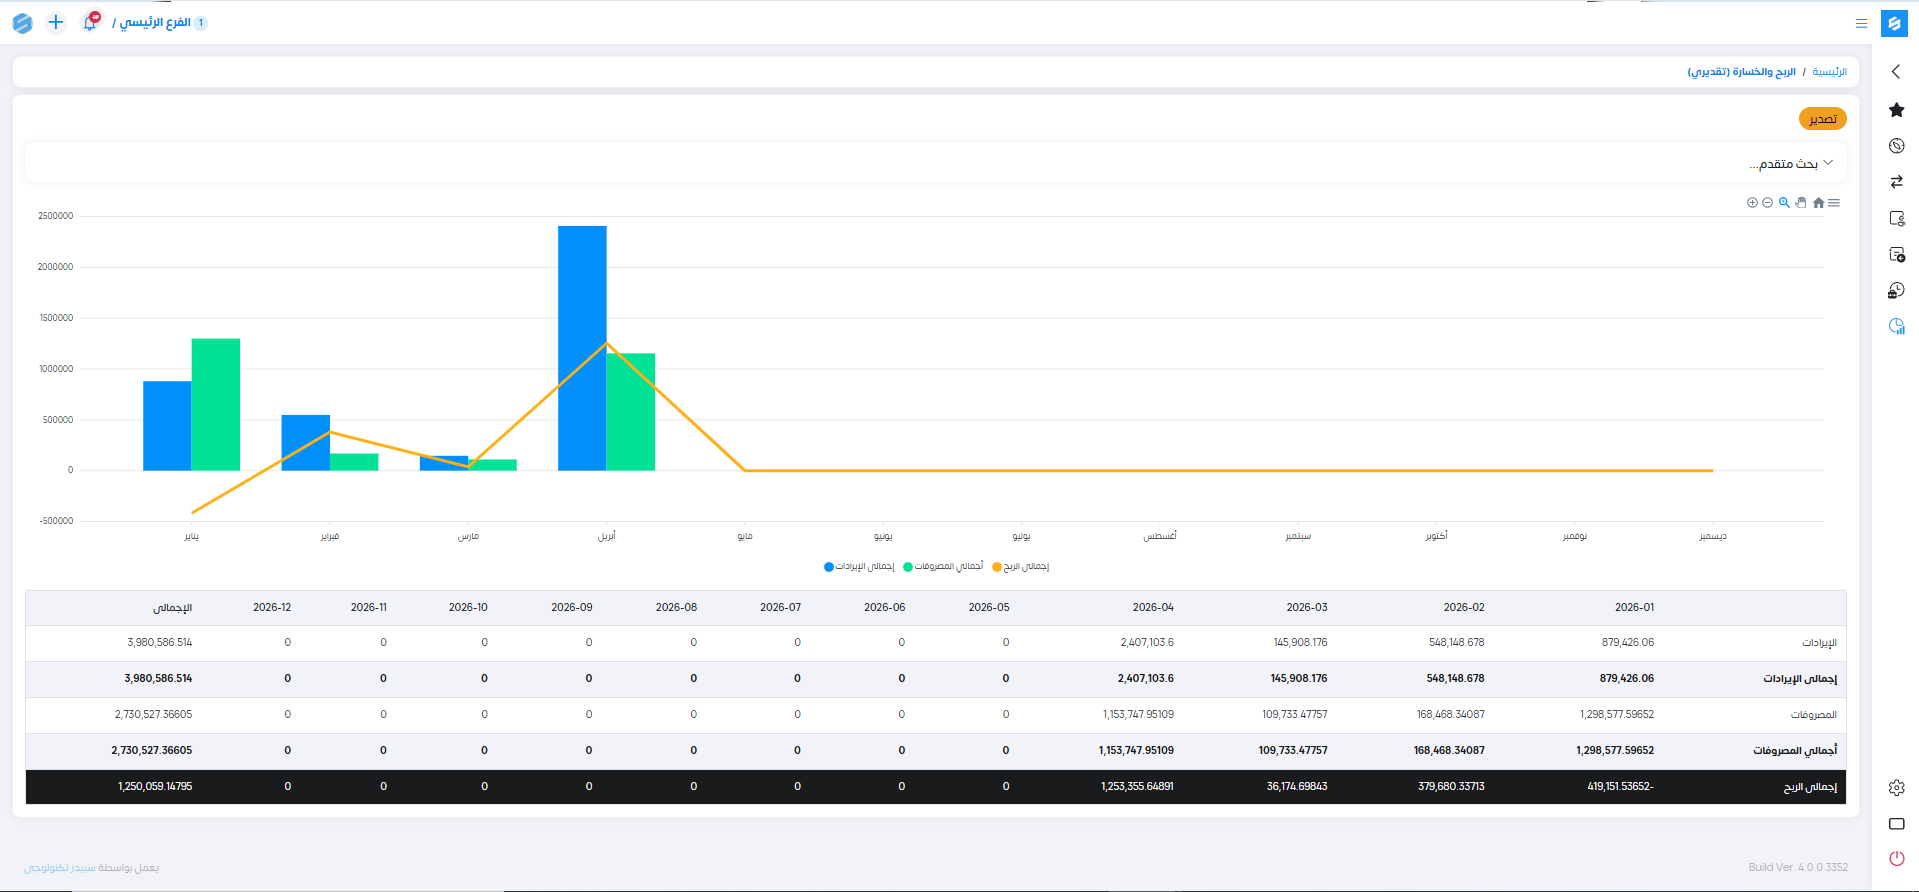
Task: Collapse the sidebar using the back chevron
Action: [1895, 72]
